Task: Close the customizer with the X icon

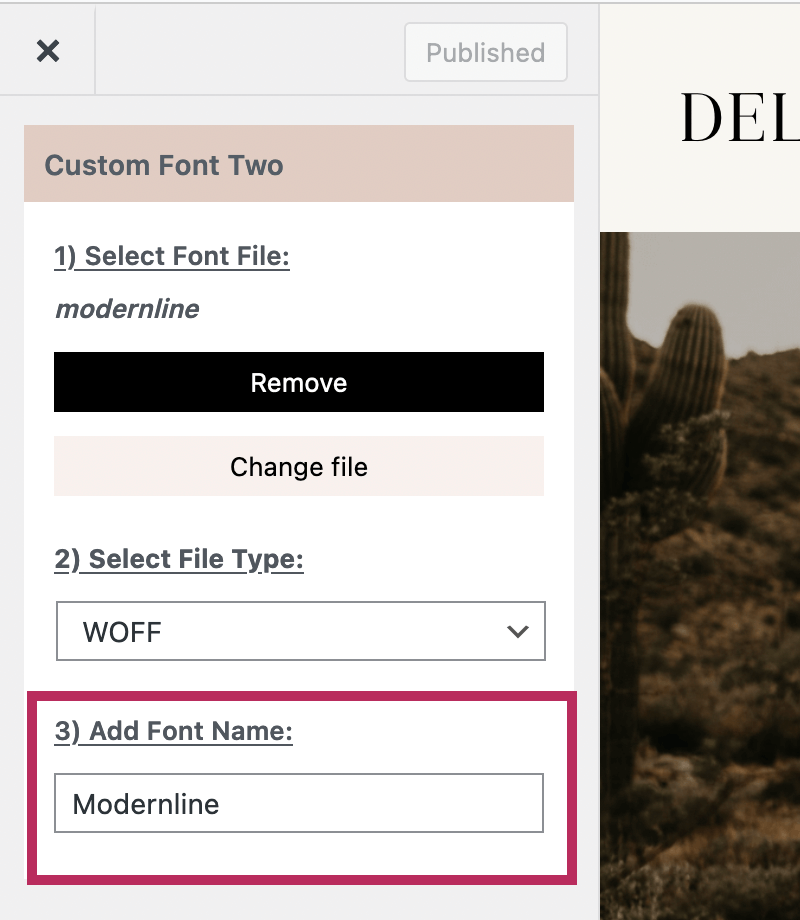Action: pyautogui.click(x=48, y=52)
